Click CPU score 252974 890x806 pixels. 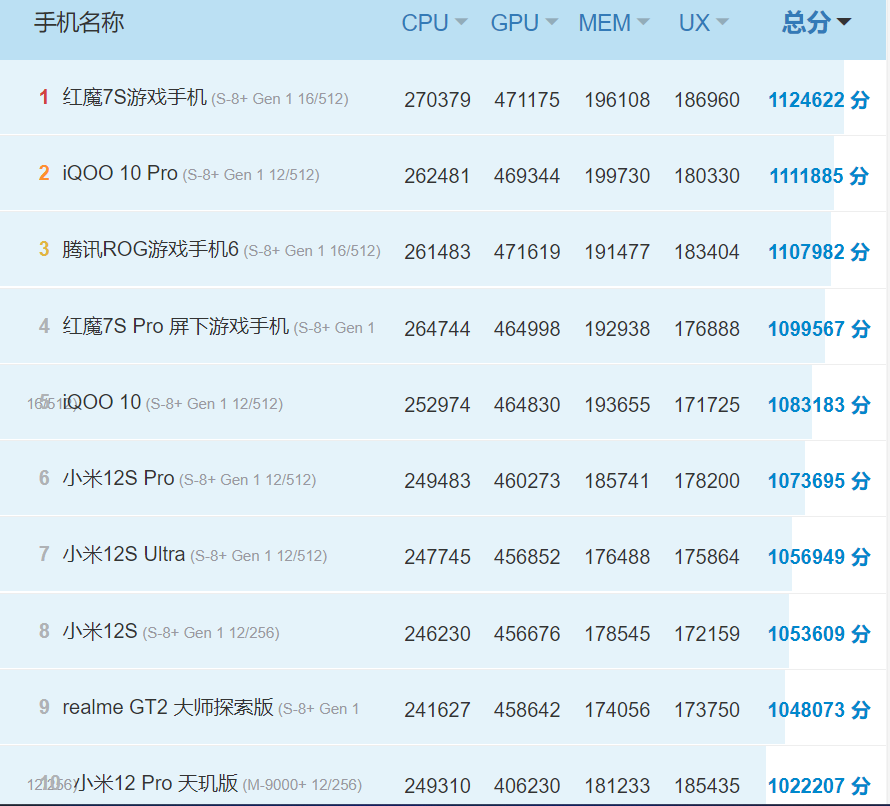click(437, 405)
